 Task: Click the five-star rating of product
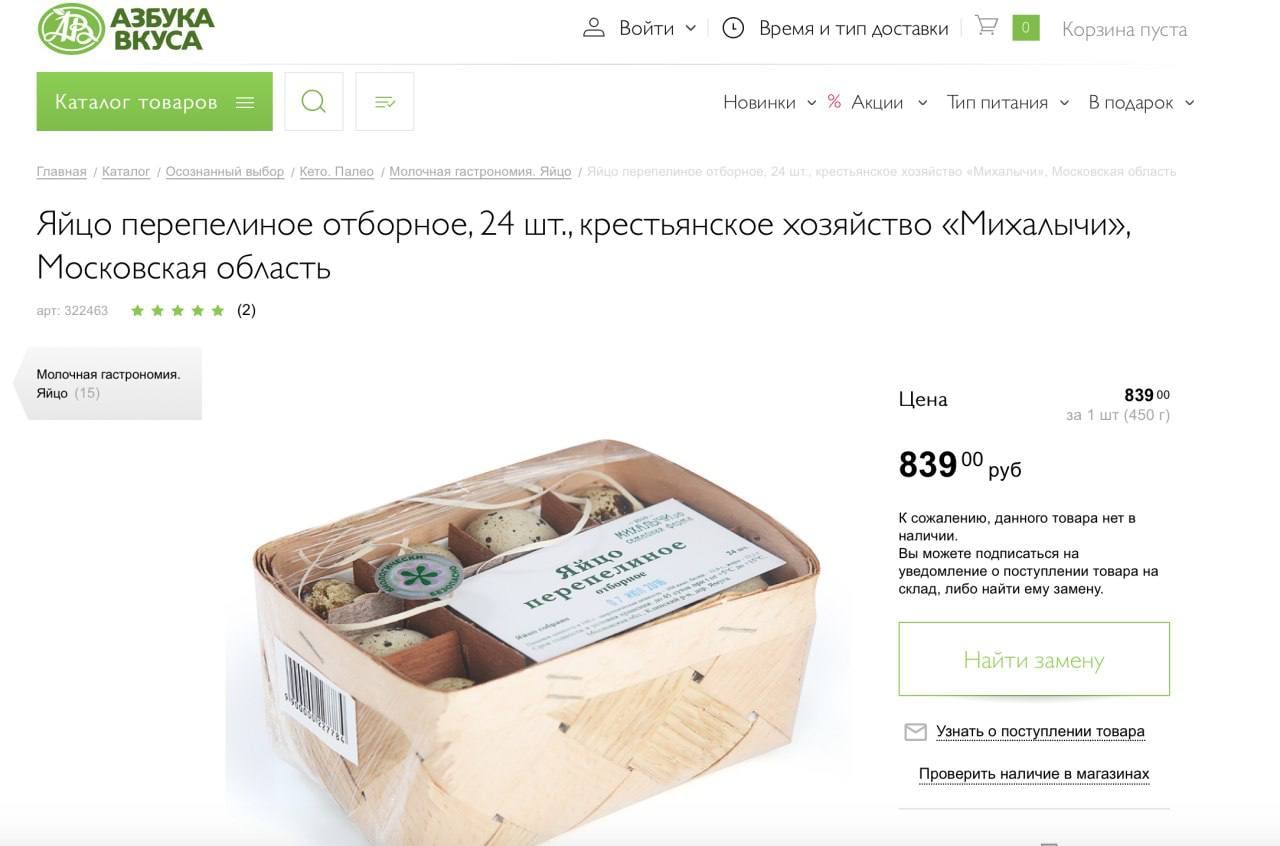pos(178,310)
